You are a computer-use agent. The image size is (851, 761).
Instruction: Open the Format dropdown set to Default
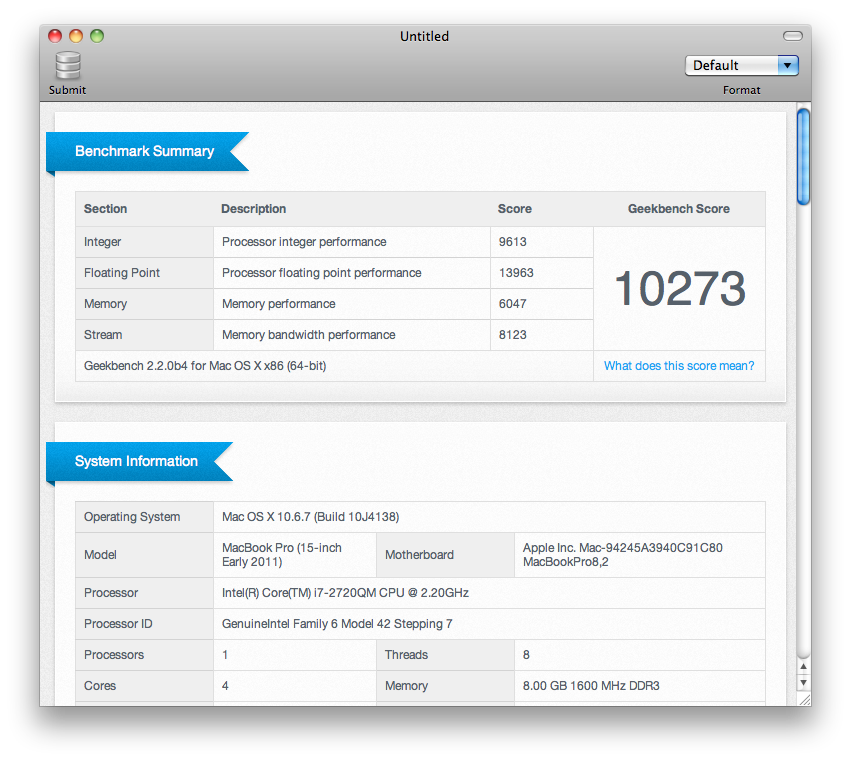point(741,66)
